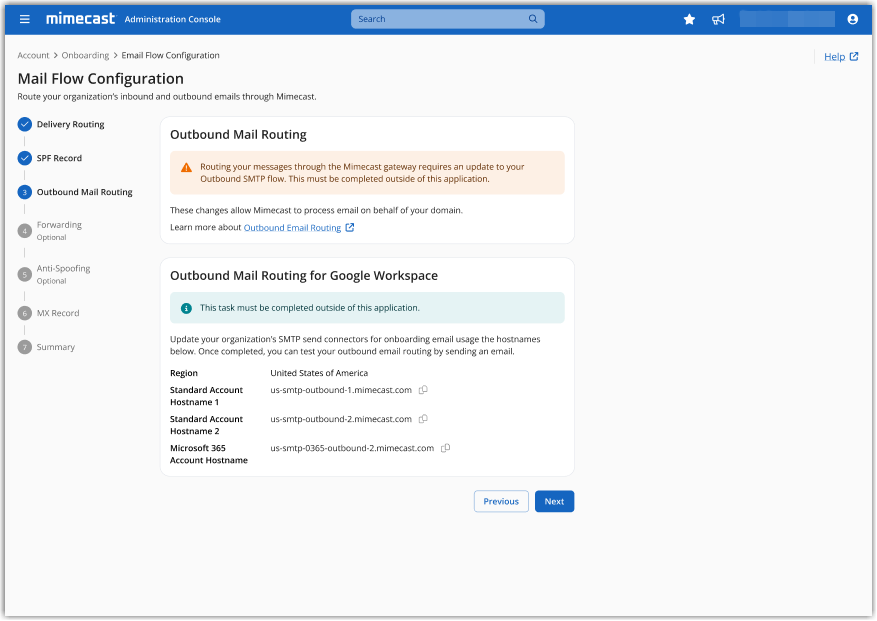Open the user account icon

click(x=852, y=19)
